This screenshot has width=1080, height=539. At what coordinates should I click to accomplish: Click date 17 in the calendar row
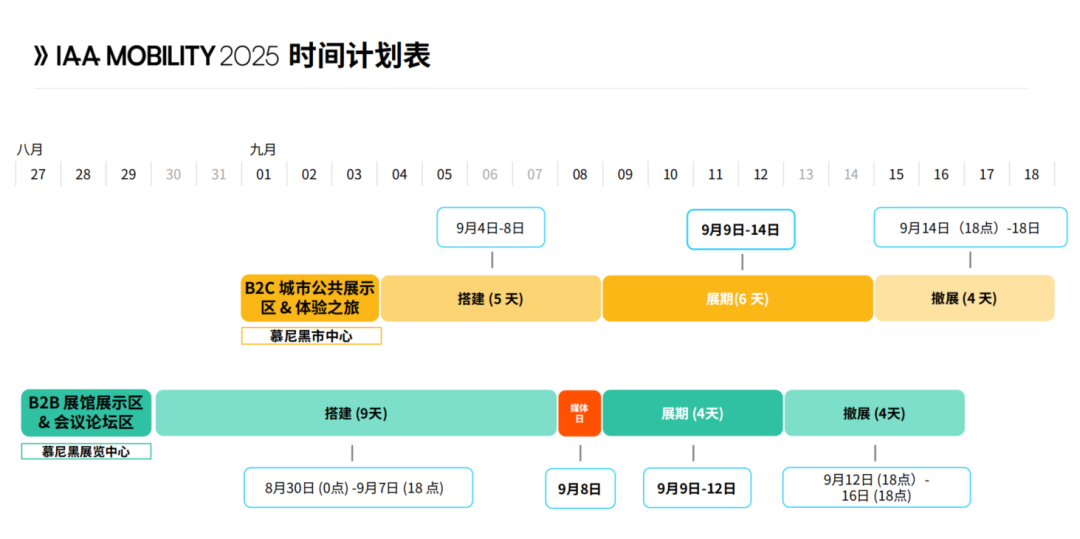click(x=987, y=175)
